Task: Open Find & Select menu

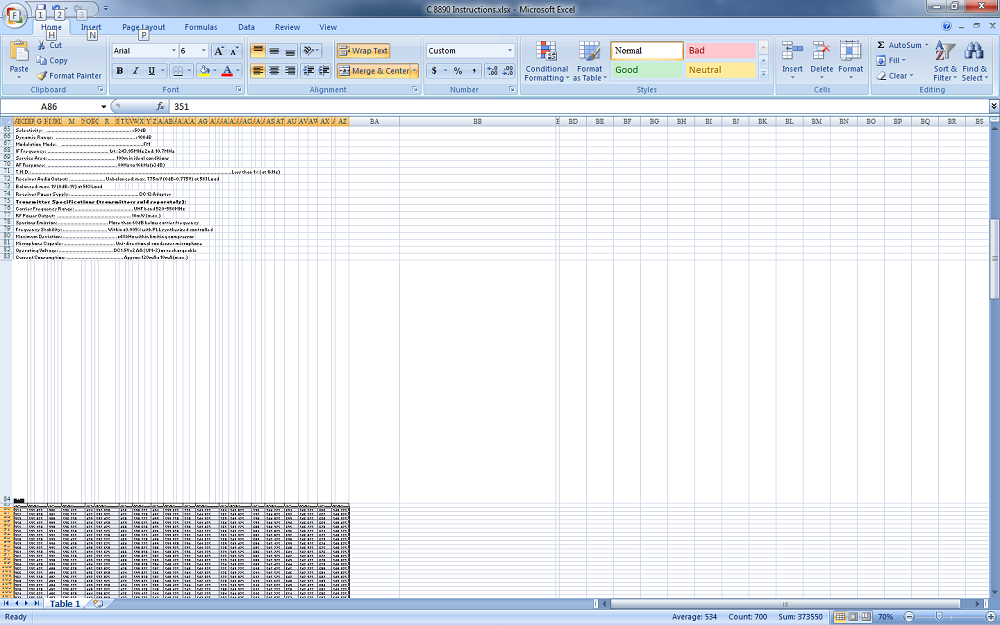Action: pyautogui.click(x=974, y=61)
